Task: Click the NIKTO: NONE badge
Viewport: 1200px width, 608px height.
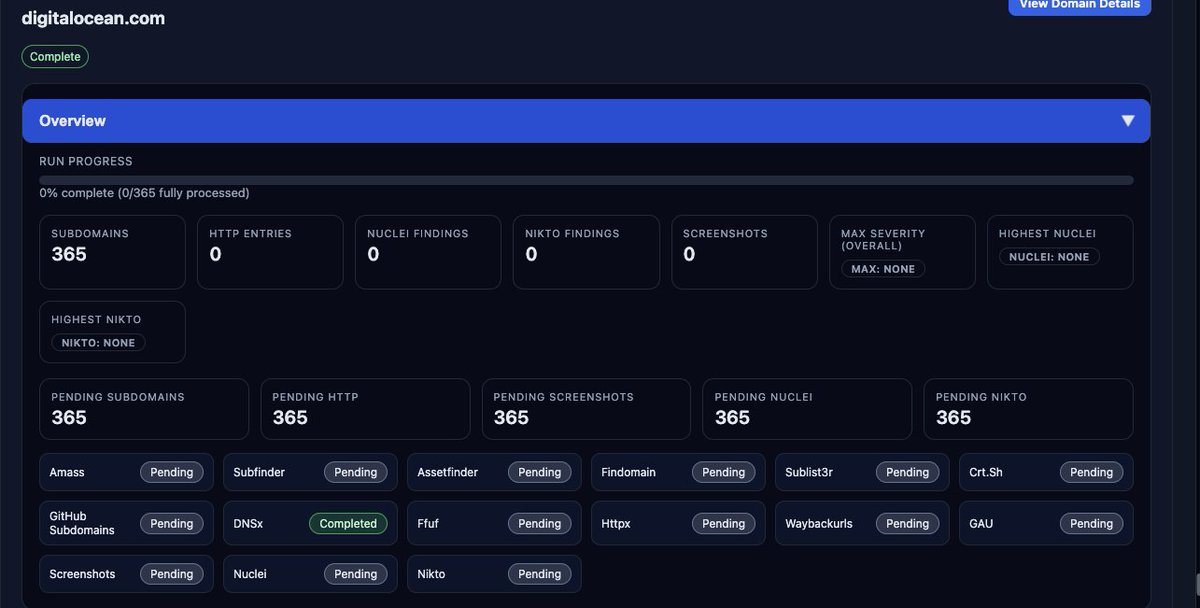Action: [x=99, y=343]
